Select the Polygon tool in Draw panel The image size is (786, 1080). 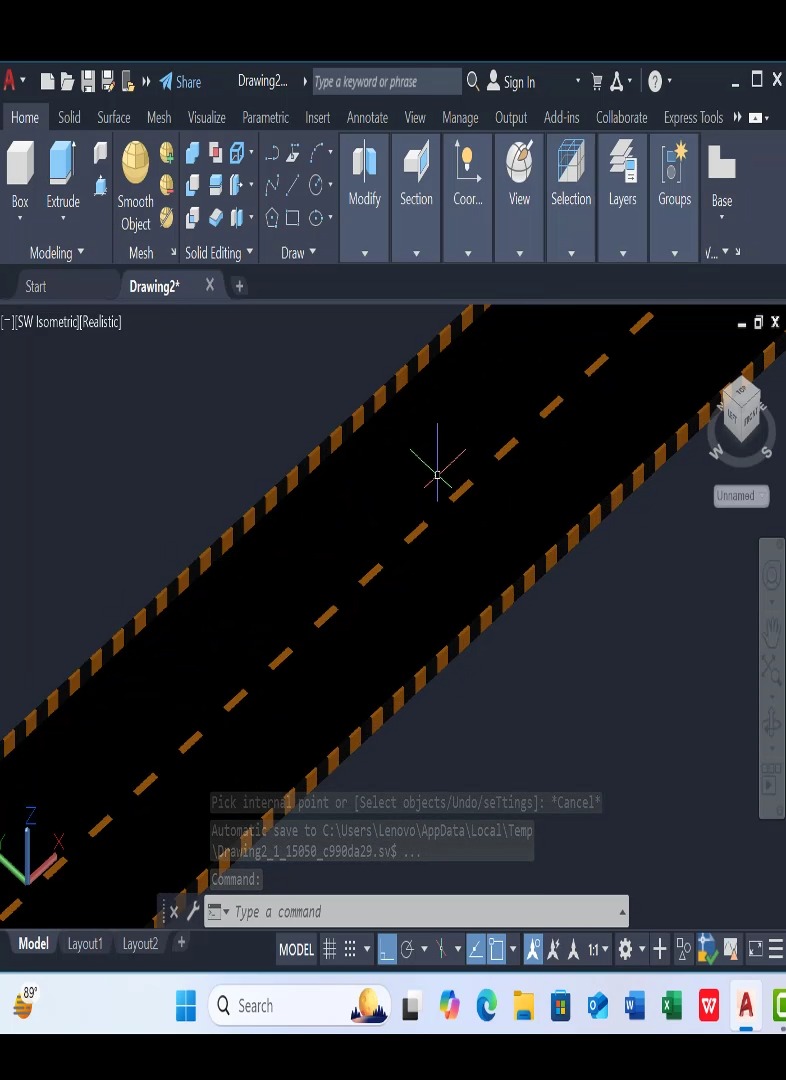pos(271,218)
